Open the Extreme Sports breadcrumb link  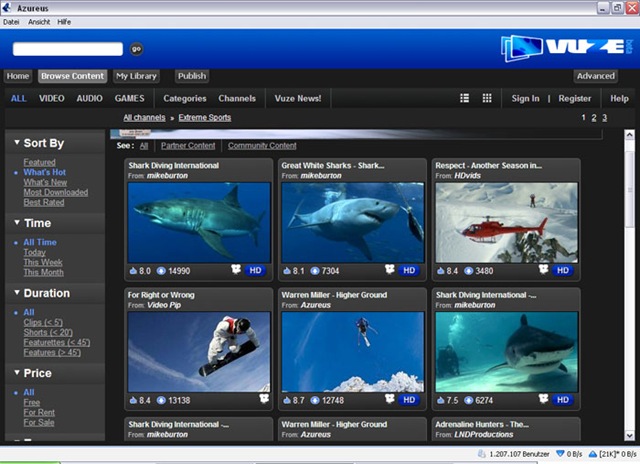(x=204, y=118)
